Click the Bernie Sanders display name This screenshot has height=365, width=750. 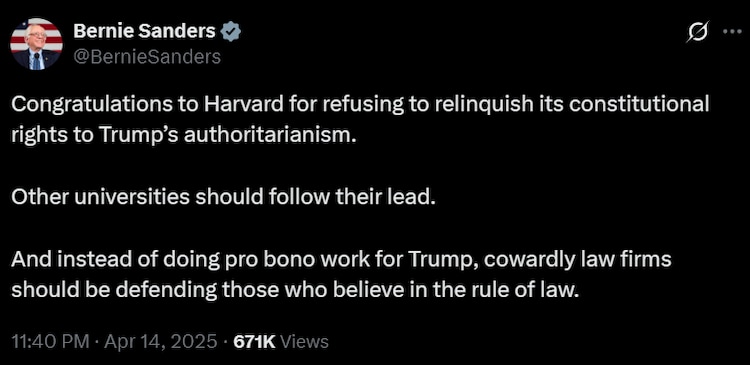coord(144,32)
